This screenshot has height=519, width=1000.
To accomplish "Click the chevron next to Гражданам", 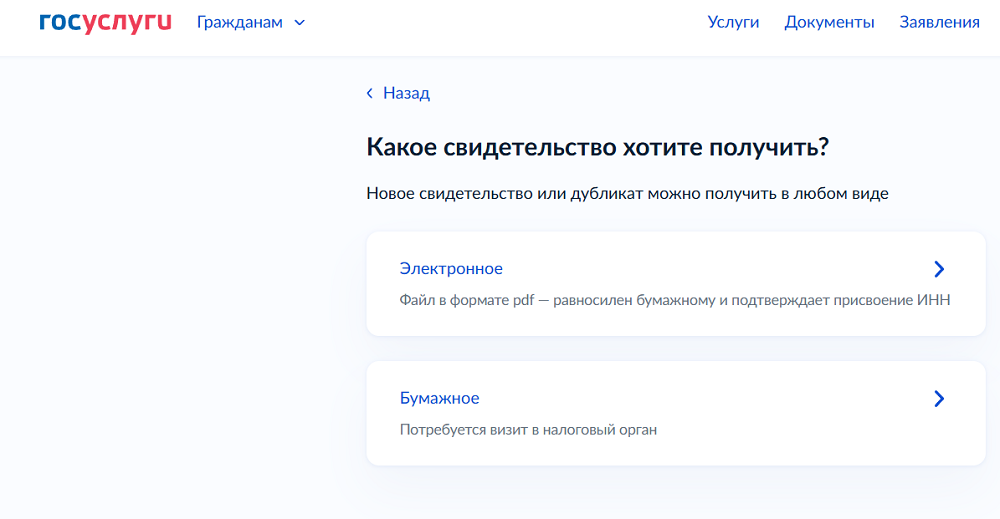I will [x=299, y=23].
